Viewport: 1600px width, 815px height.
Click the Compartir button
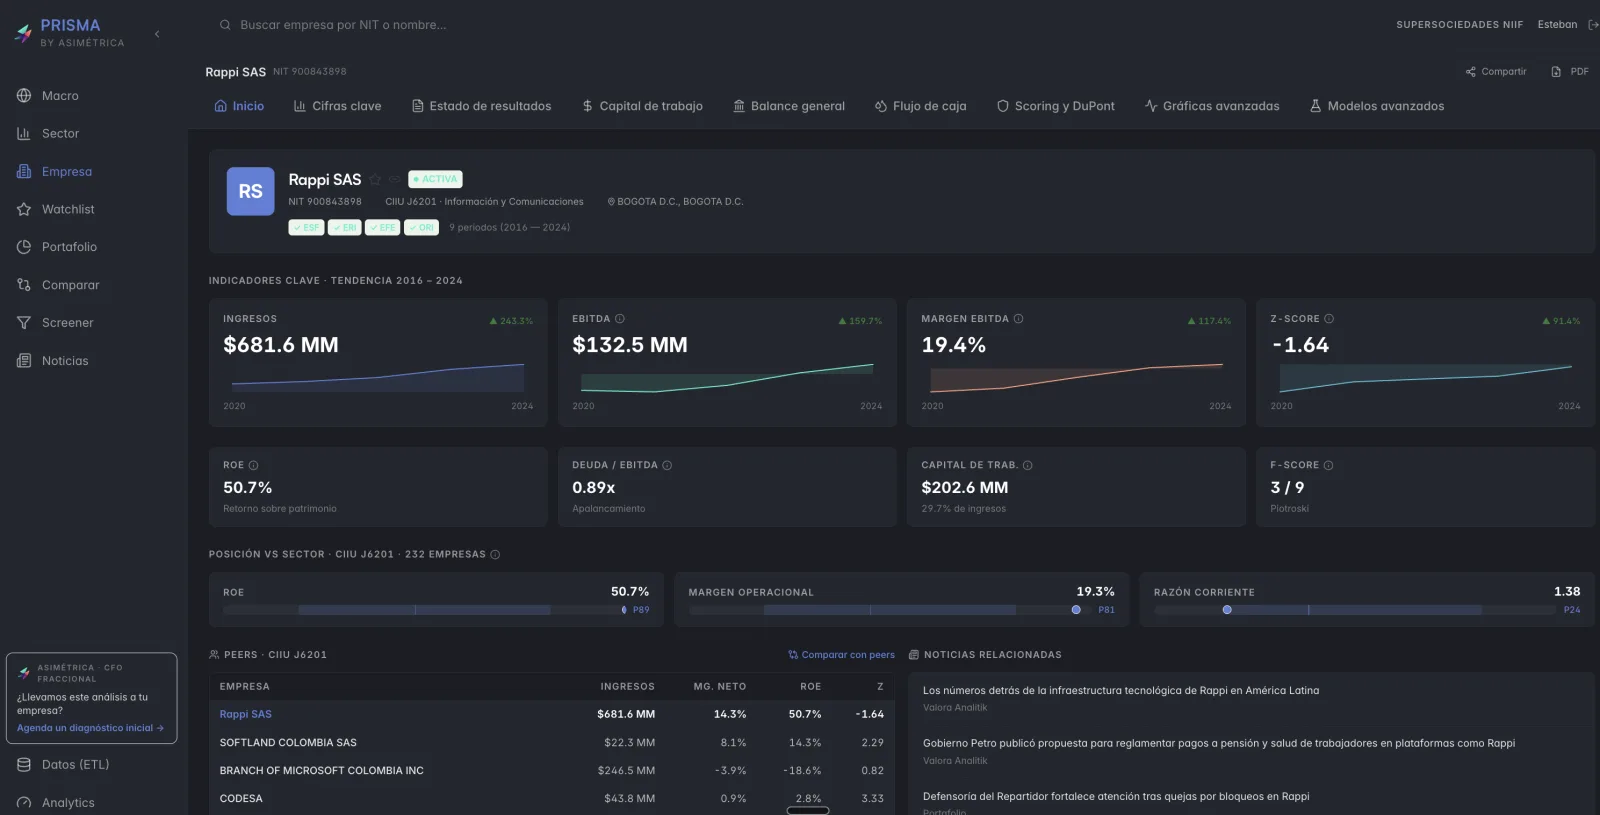(1496, 72)
